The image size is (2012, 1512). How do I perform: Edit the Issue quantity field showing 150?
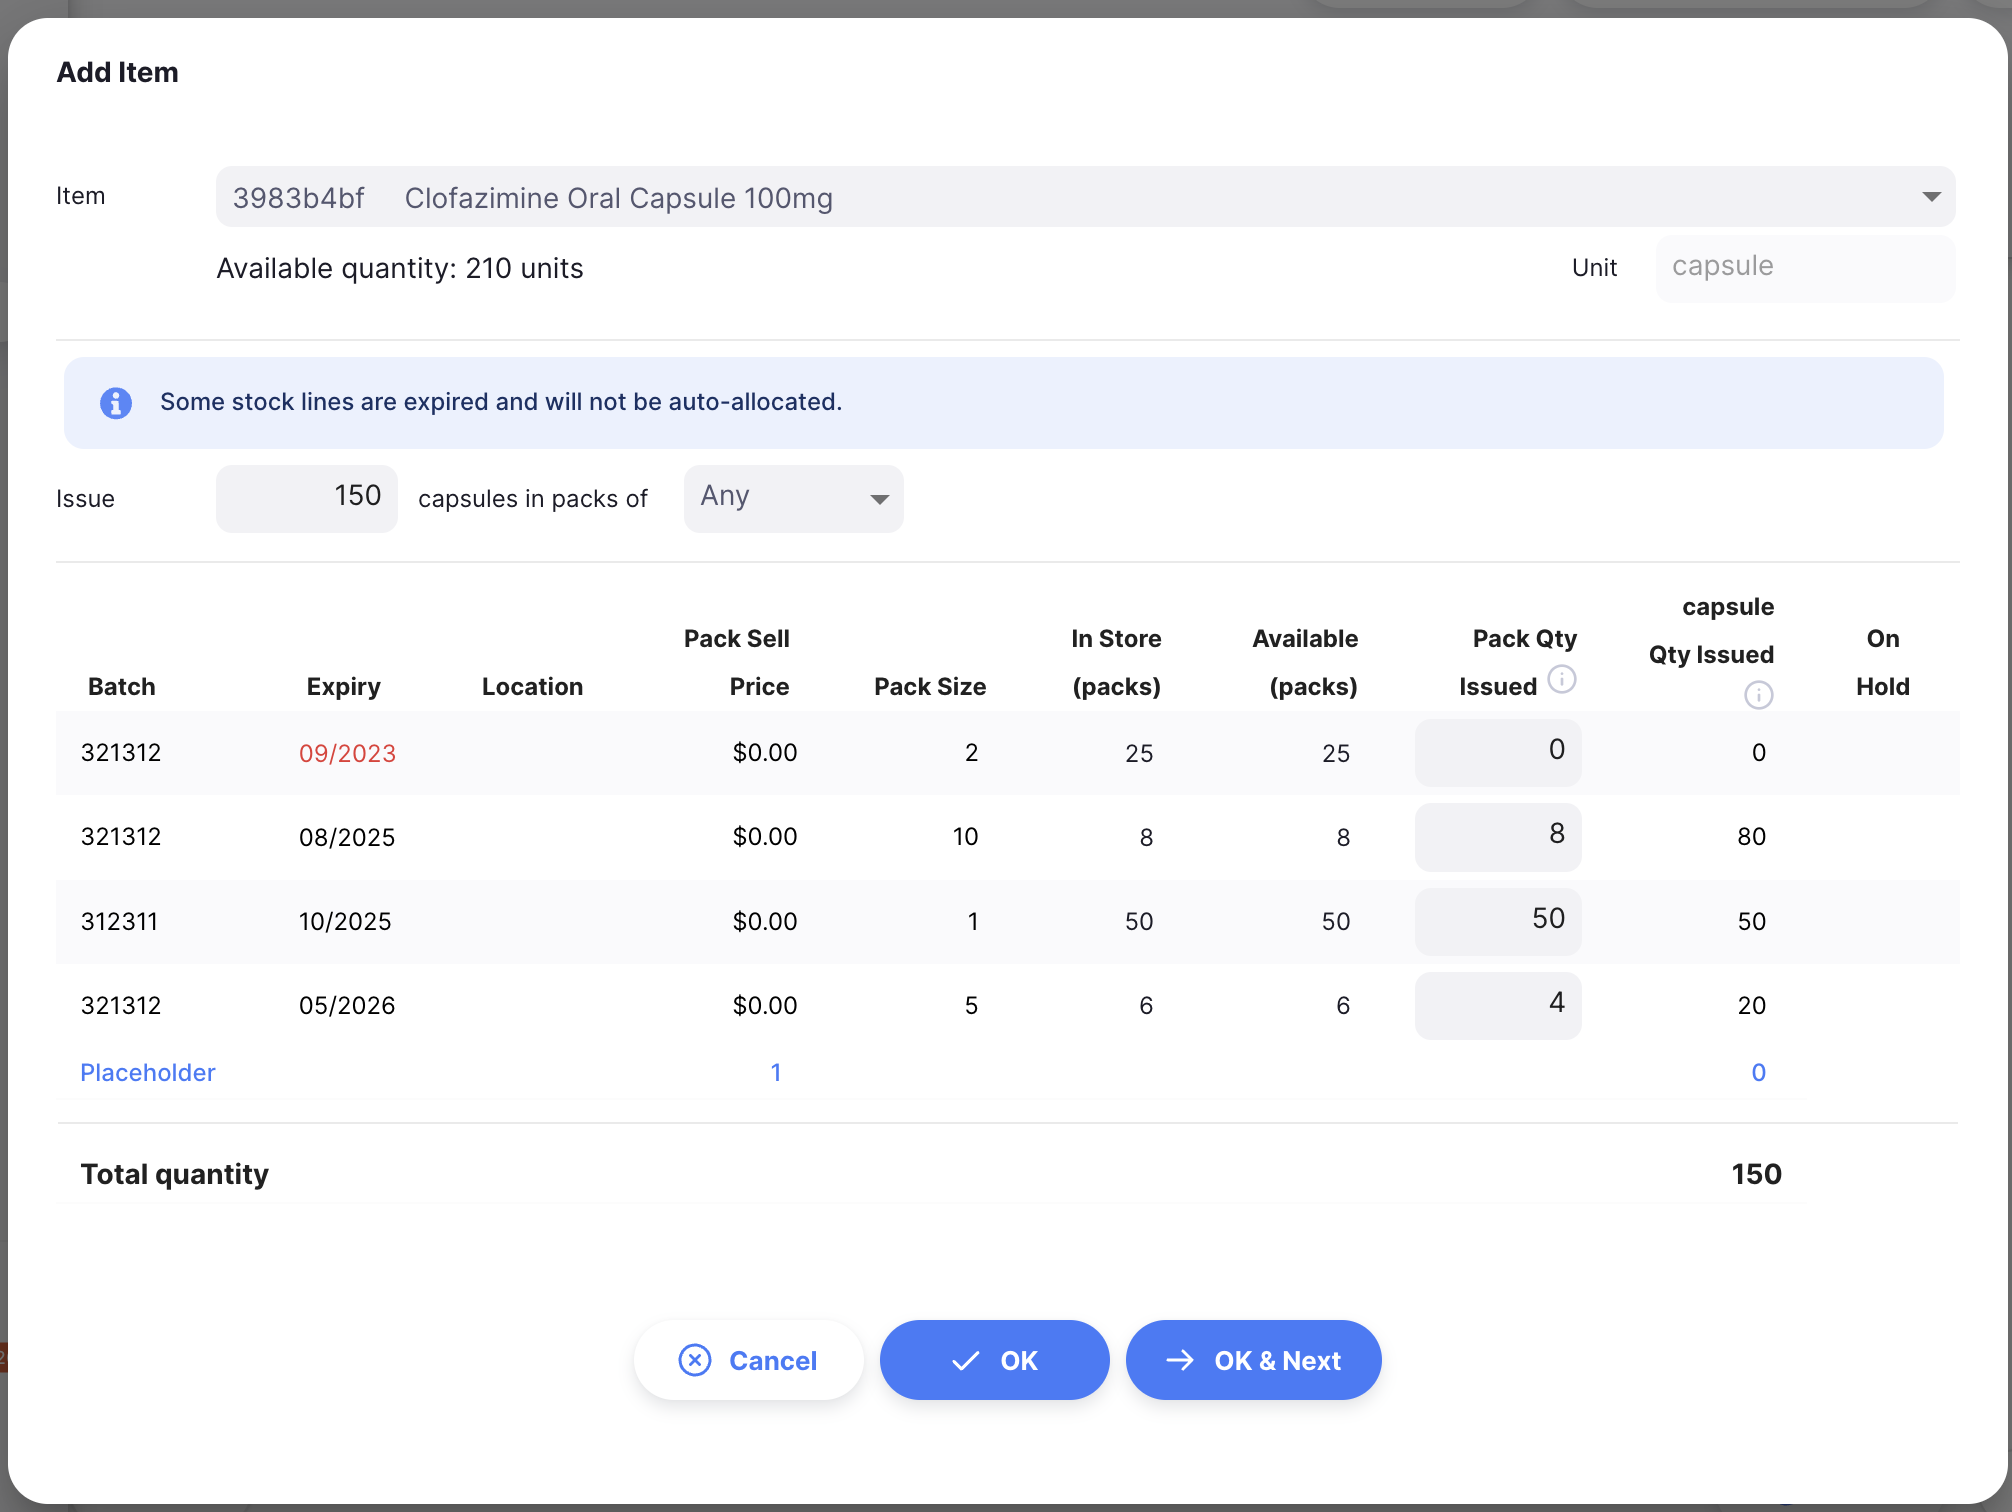click(307, 498)
